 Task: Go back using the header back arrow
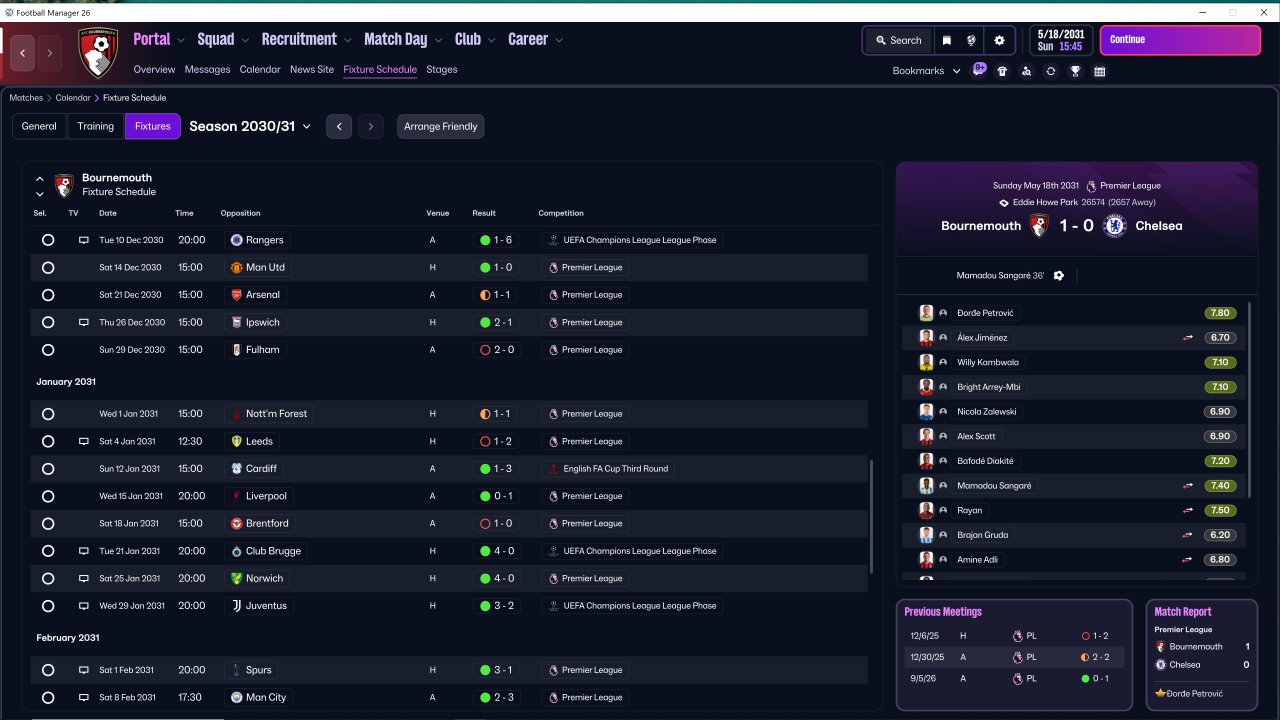(x=24, y=53)
